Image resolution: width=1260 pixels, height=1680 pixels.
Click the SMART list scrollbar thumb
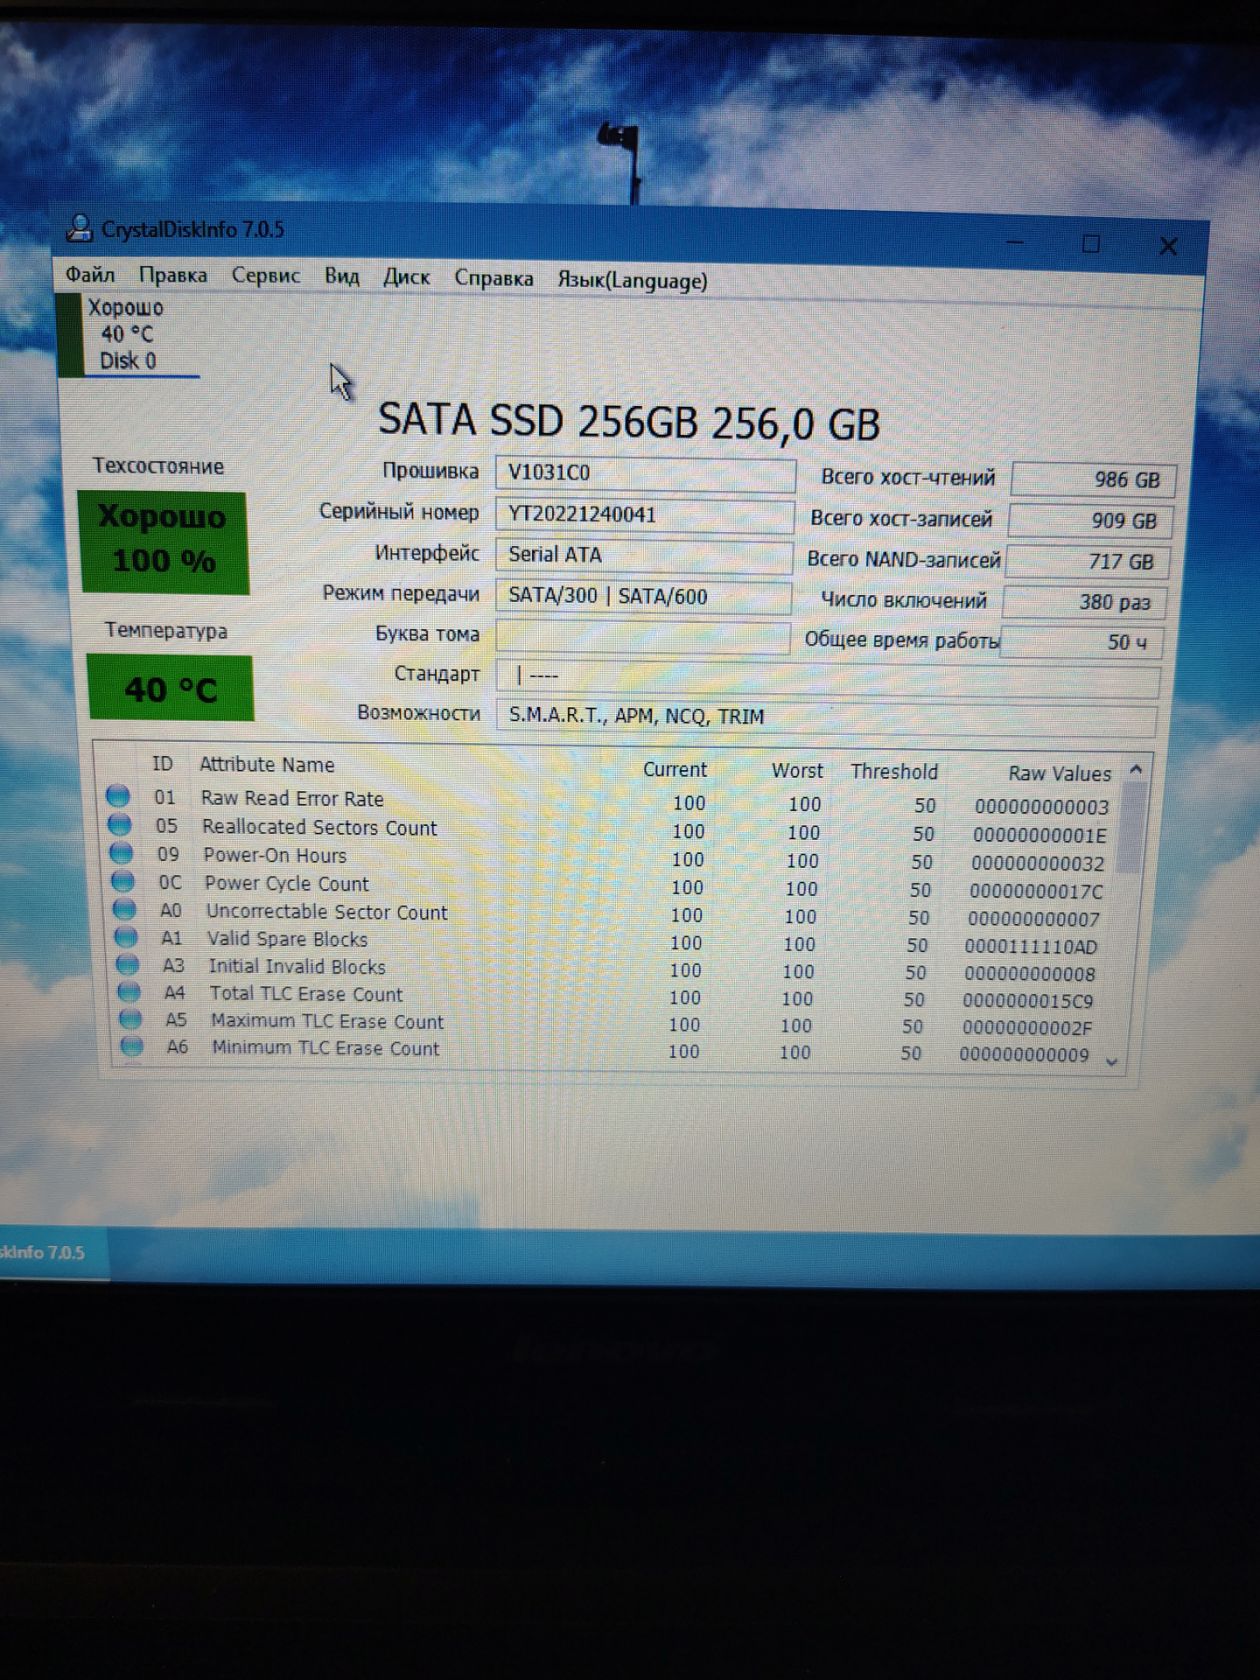(1129, 828)
